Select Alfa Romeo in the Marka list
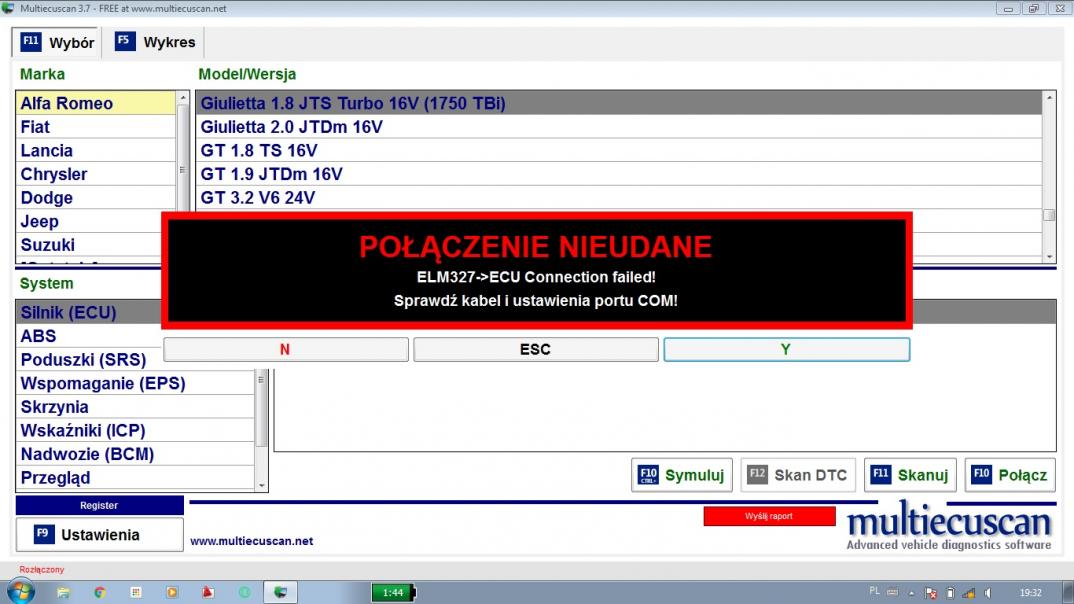The image size is (1074, 604). pos(95,103)
